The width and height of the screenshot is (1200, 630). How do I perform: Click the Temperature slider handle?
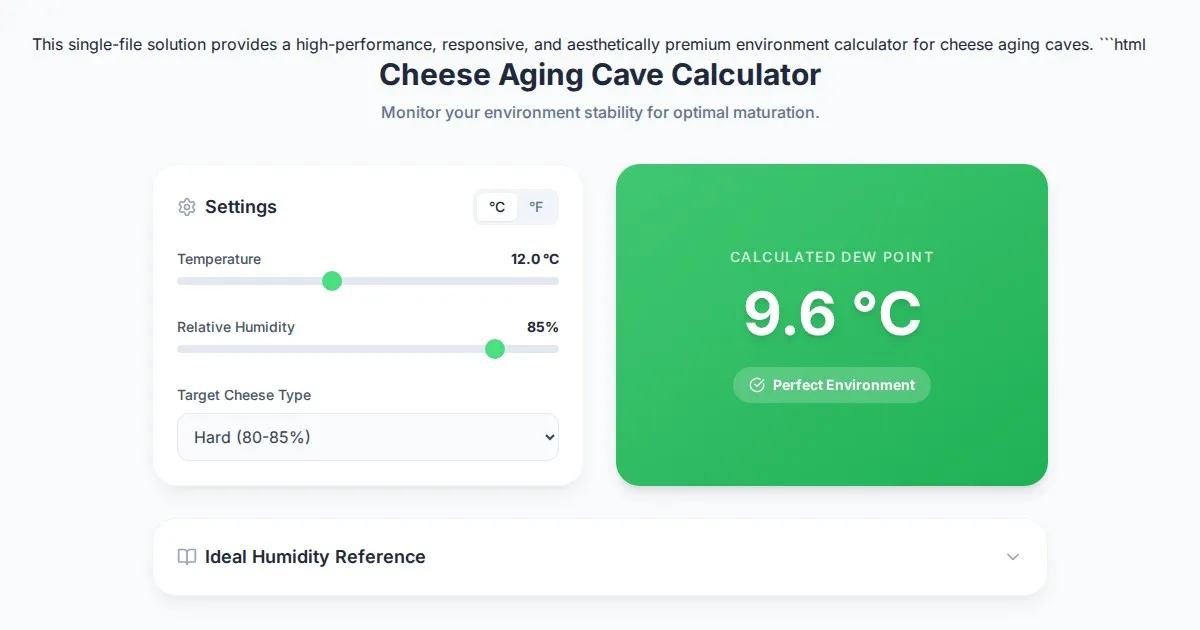332,281
